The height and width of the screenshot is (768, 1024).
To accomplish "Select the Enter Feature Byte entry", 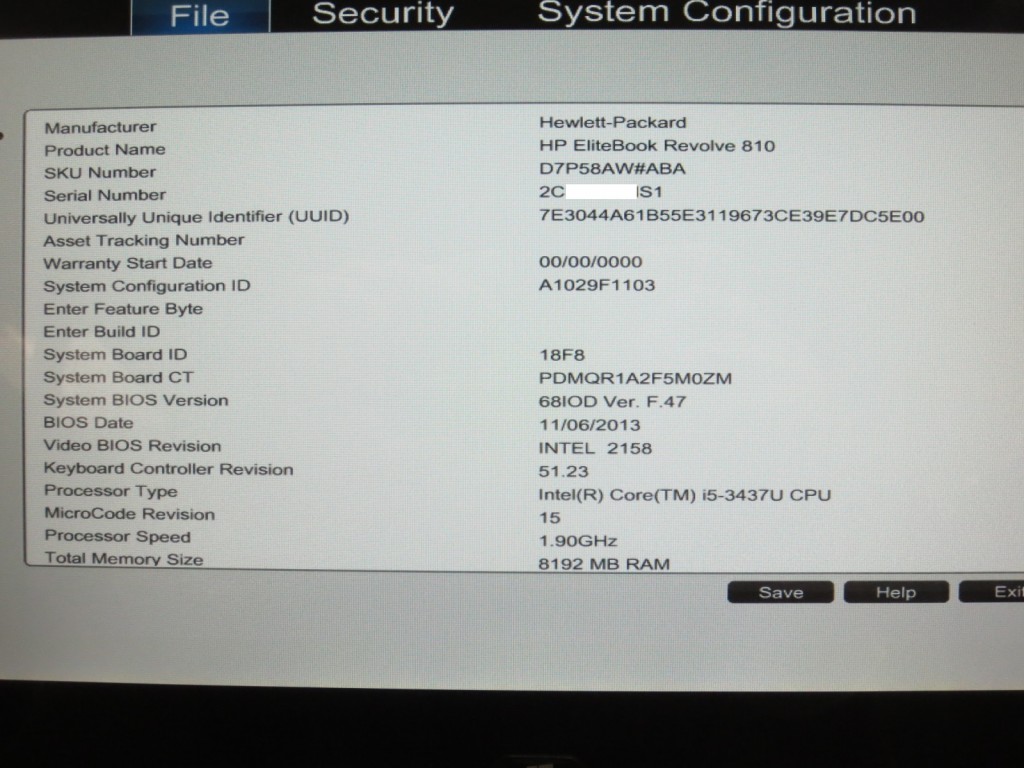I will point(123,309).
